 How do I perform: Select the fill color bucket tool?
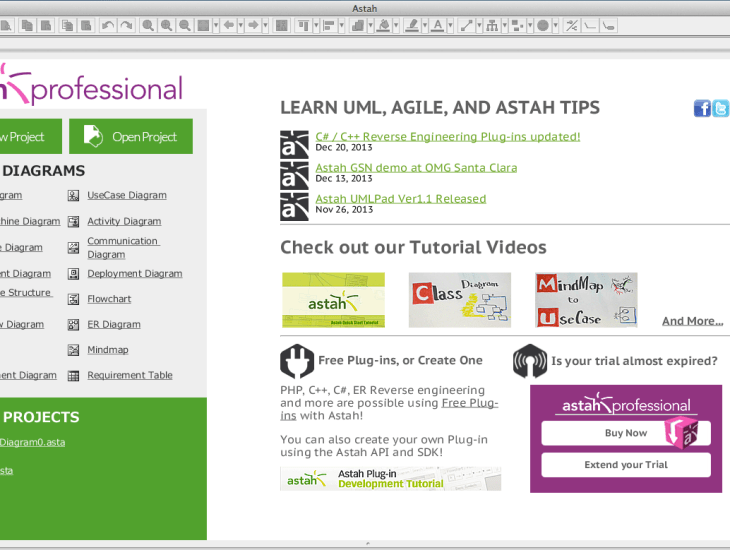click(x=382, y=25)
